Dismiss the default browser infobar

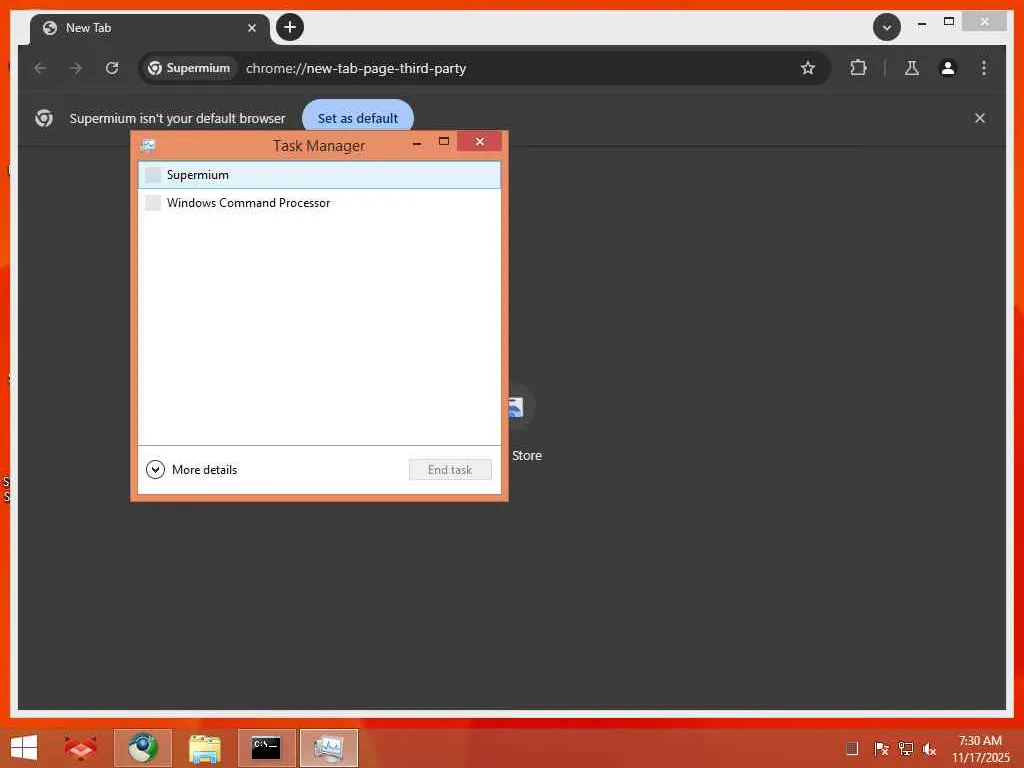[980, 118]
